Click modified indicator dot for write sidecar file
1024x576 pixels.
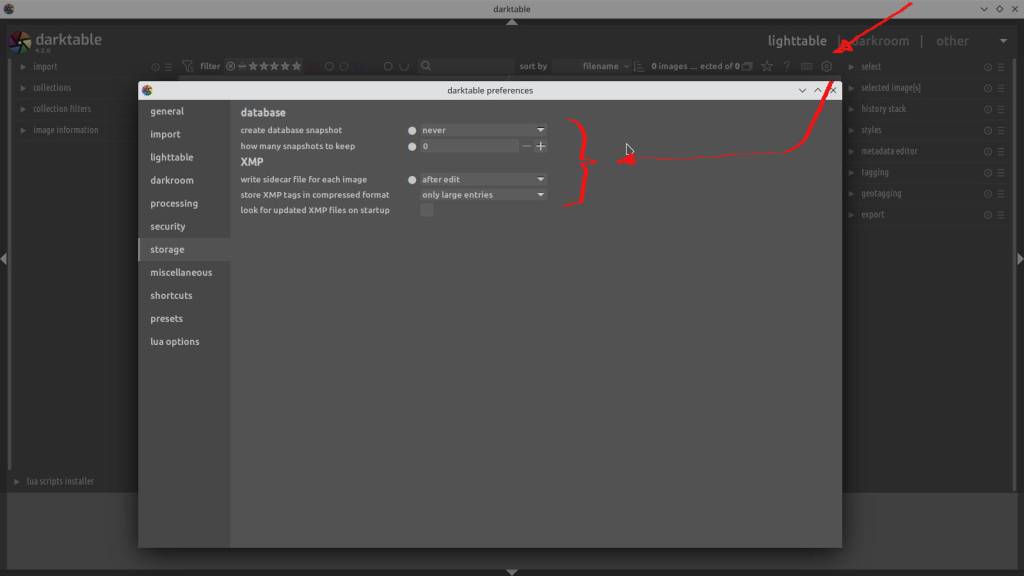[412, 180]
